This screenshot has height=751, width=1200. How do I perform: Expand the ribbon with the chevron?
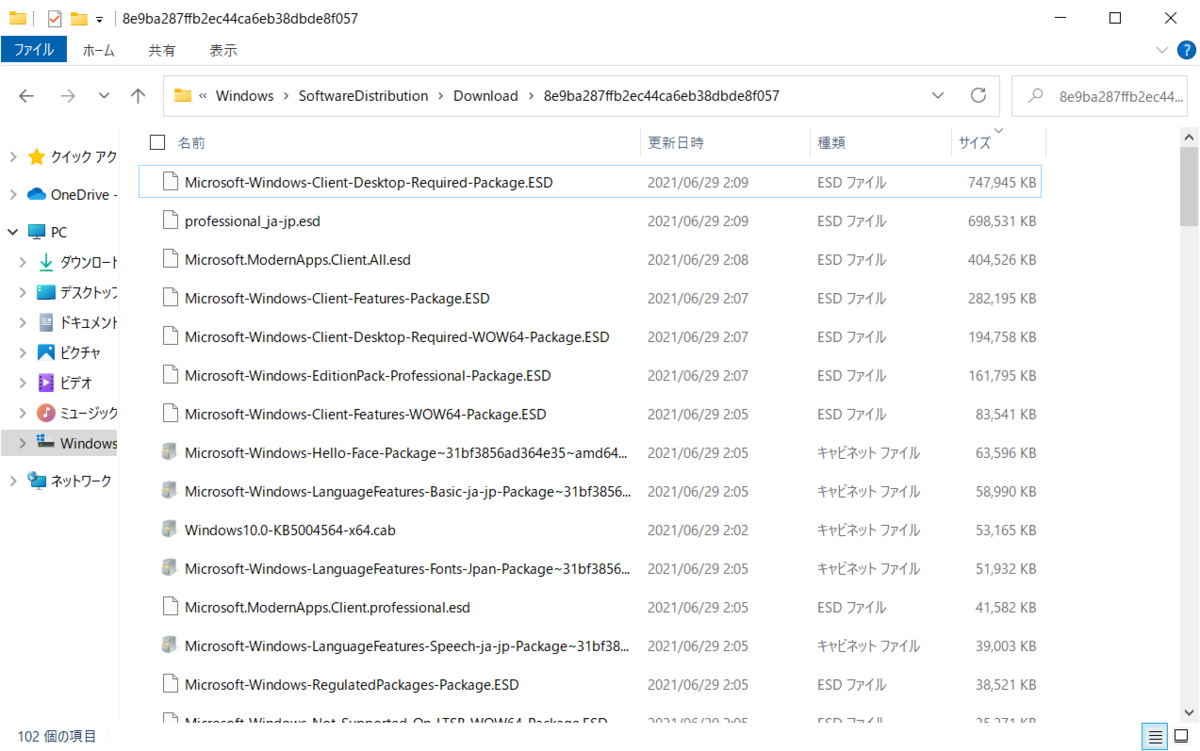pyautogui.click(x=1161, y=50)
